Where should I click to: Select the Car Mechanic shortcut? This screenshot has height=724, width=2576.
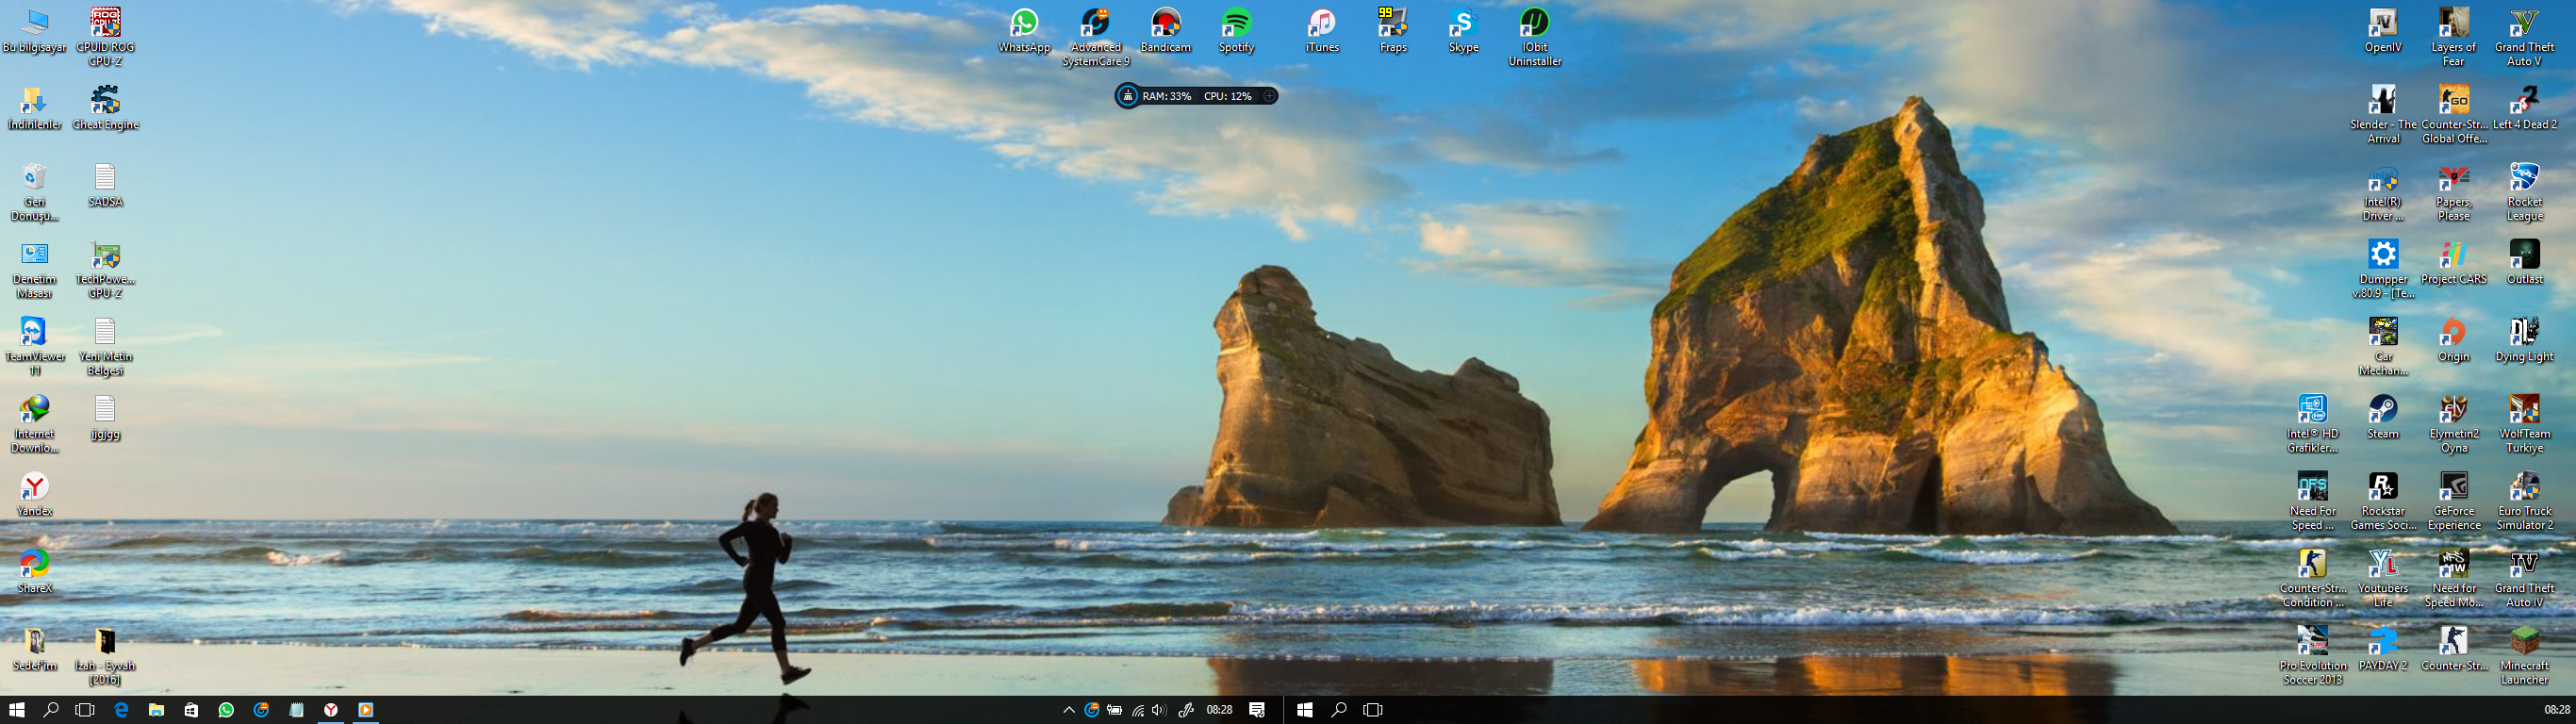[x=2383, y=347]
